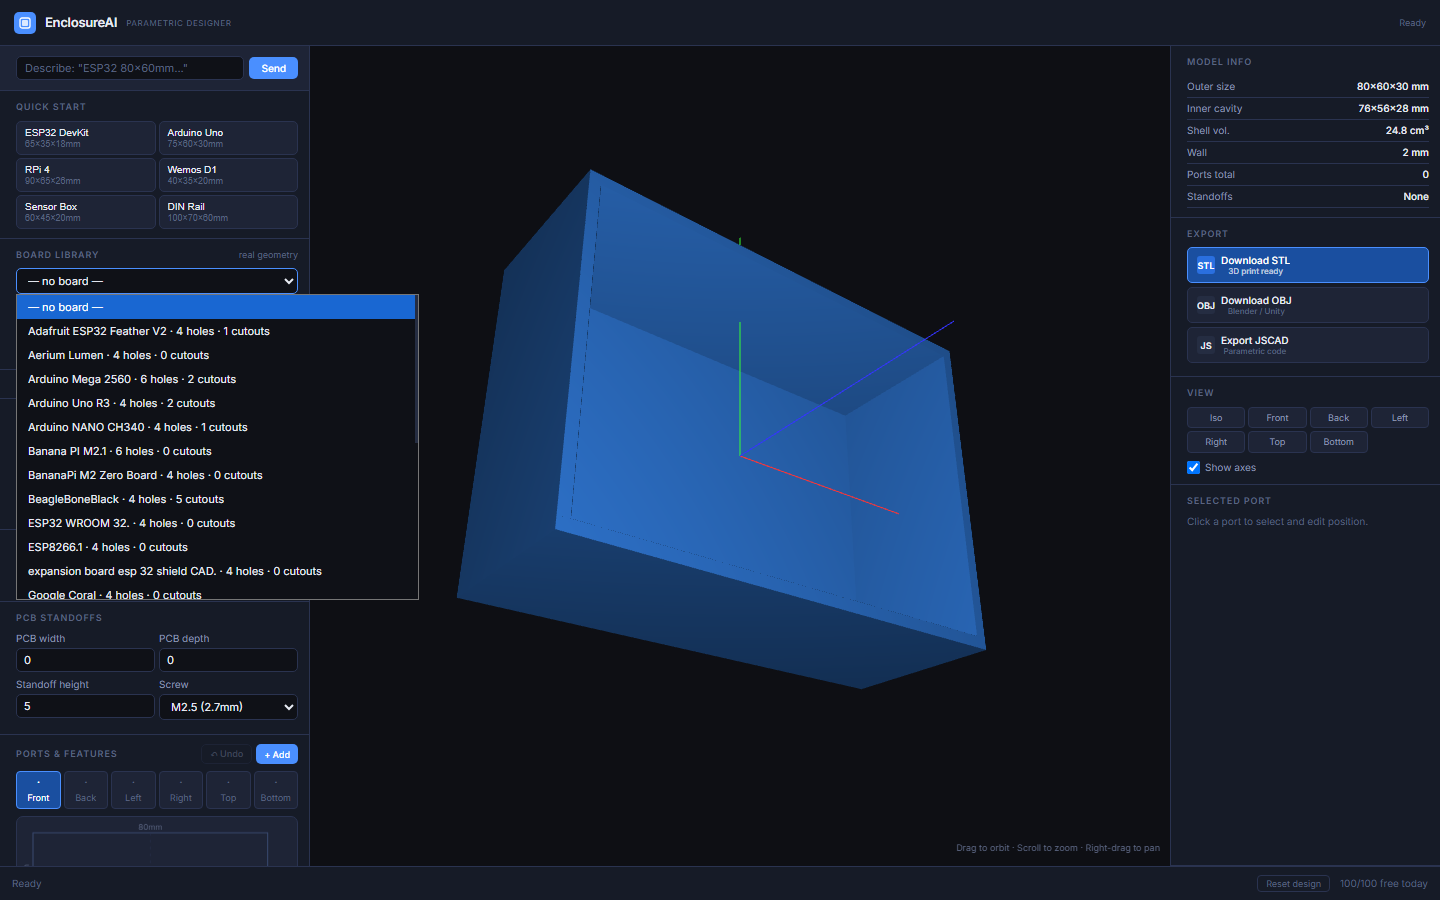This screenshot has height=900, width=1440.
Task: Click the OBJ icon on Download OBJ
Action: (x=1206, y=306)
